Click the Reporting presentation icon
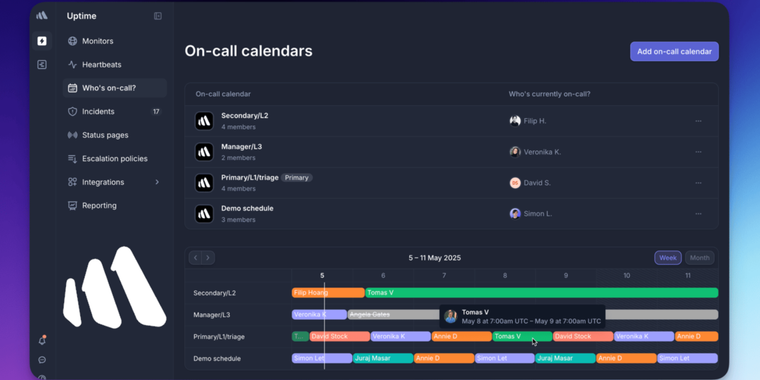This screenshot has height=380, width=760. pyautogui.click(x=72, y=206)
